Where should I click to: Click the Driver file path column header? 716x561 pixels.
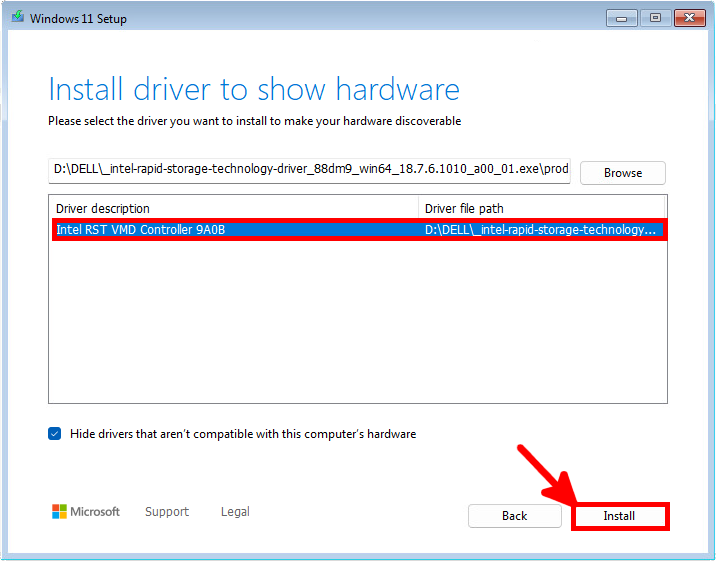tap(542, 209)
